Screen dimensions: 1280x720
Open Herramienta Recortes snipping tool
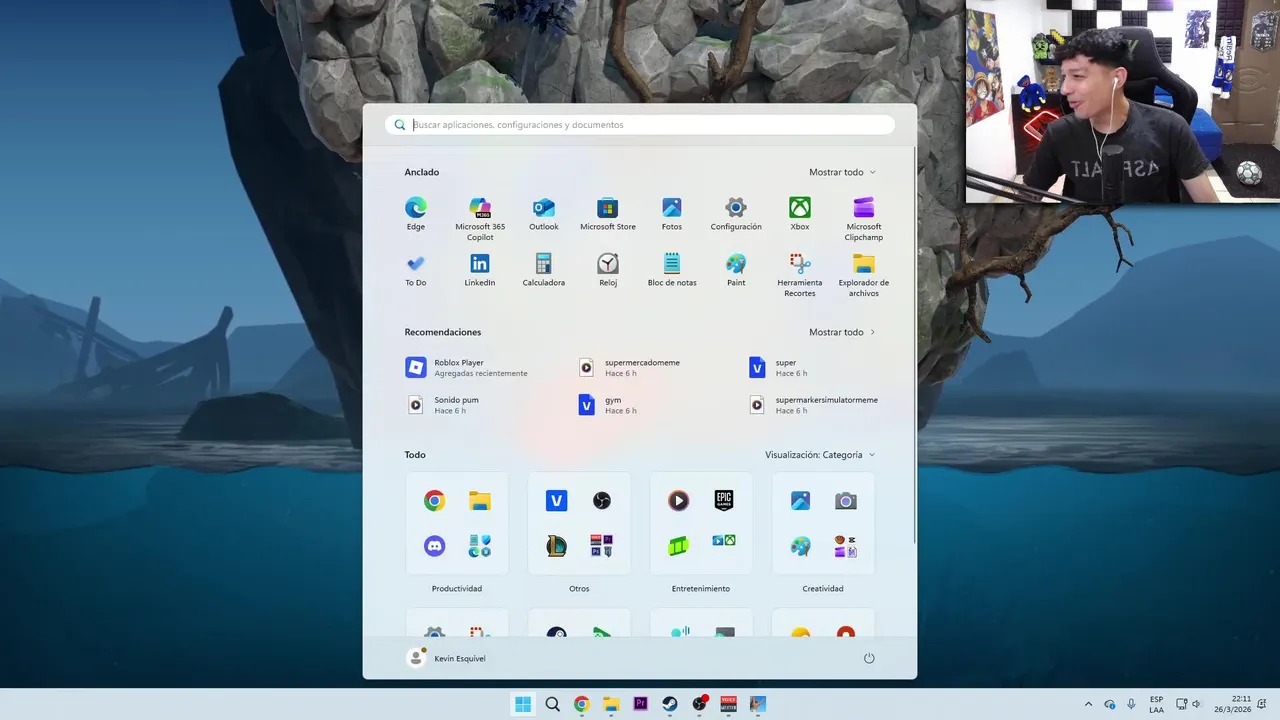pyautogui.click(x=800, y=275)
